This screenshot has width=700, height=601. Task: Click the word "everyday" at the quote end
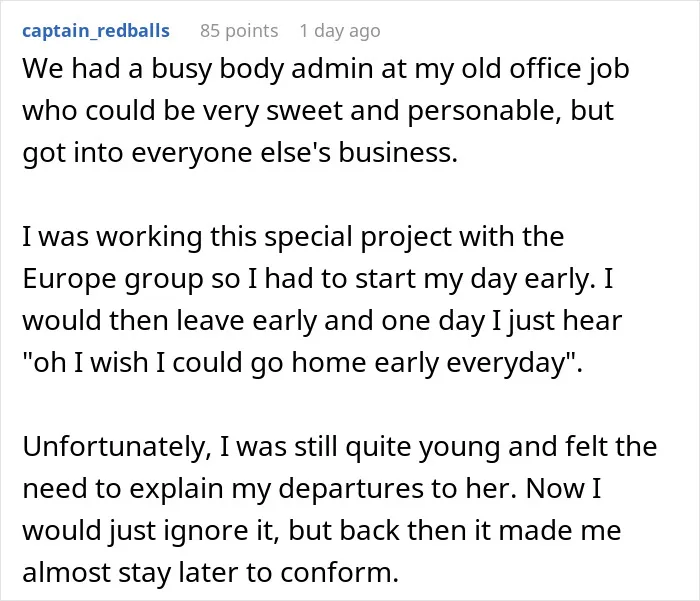(506, 363)
